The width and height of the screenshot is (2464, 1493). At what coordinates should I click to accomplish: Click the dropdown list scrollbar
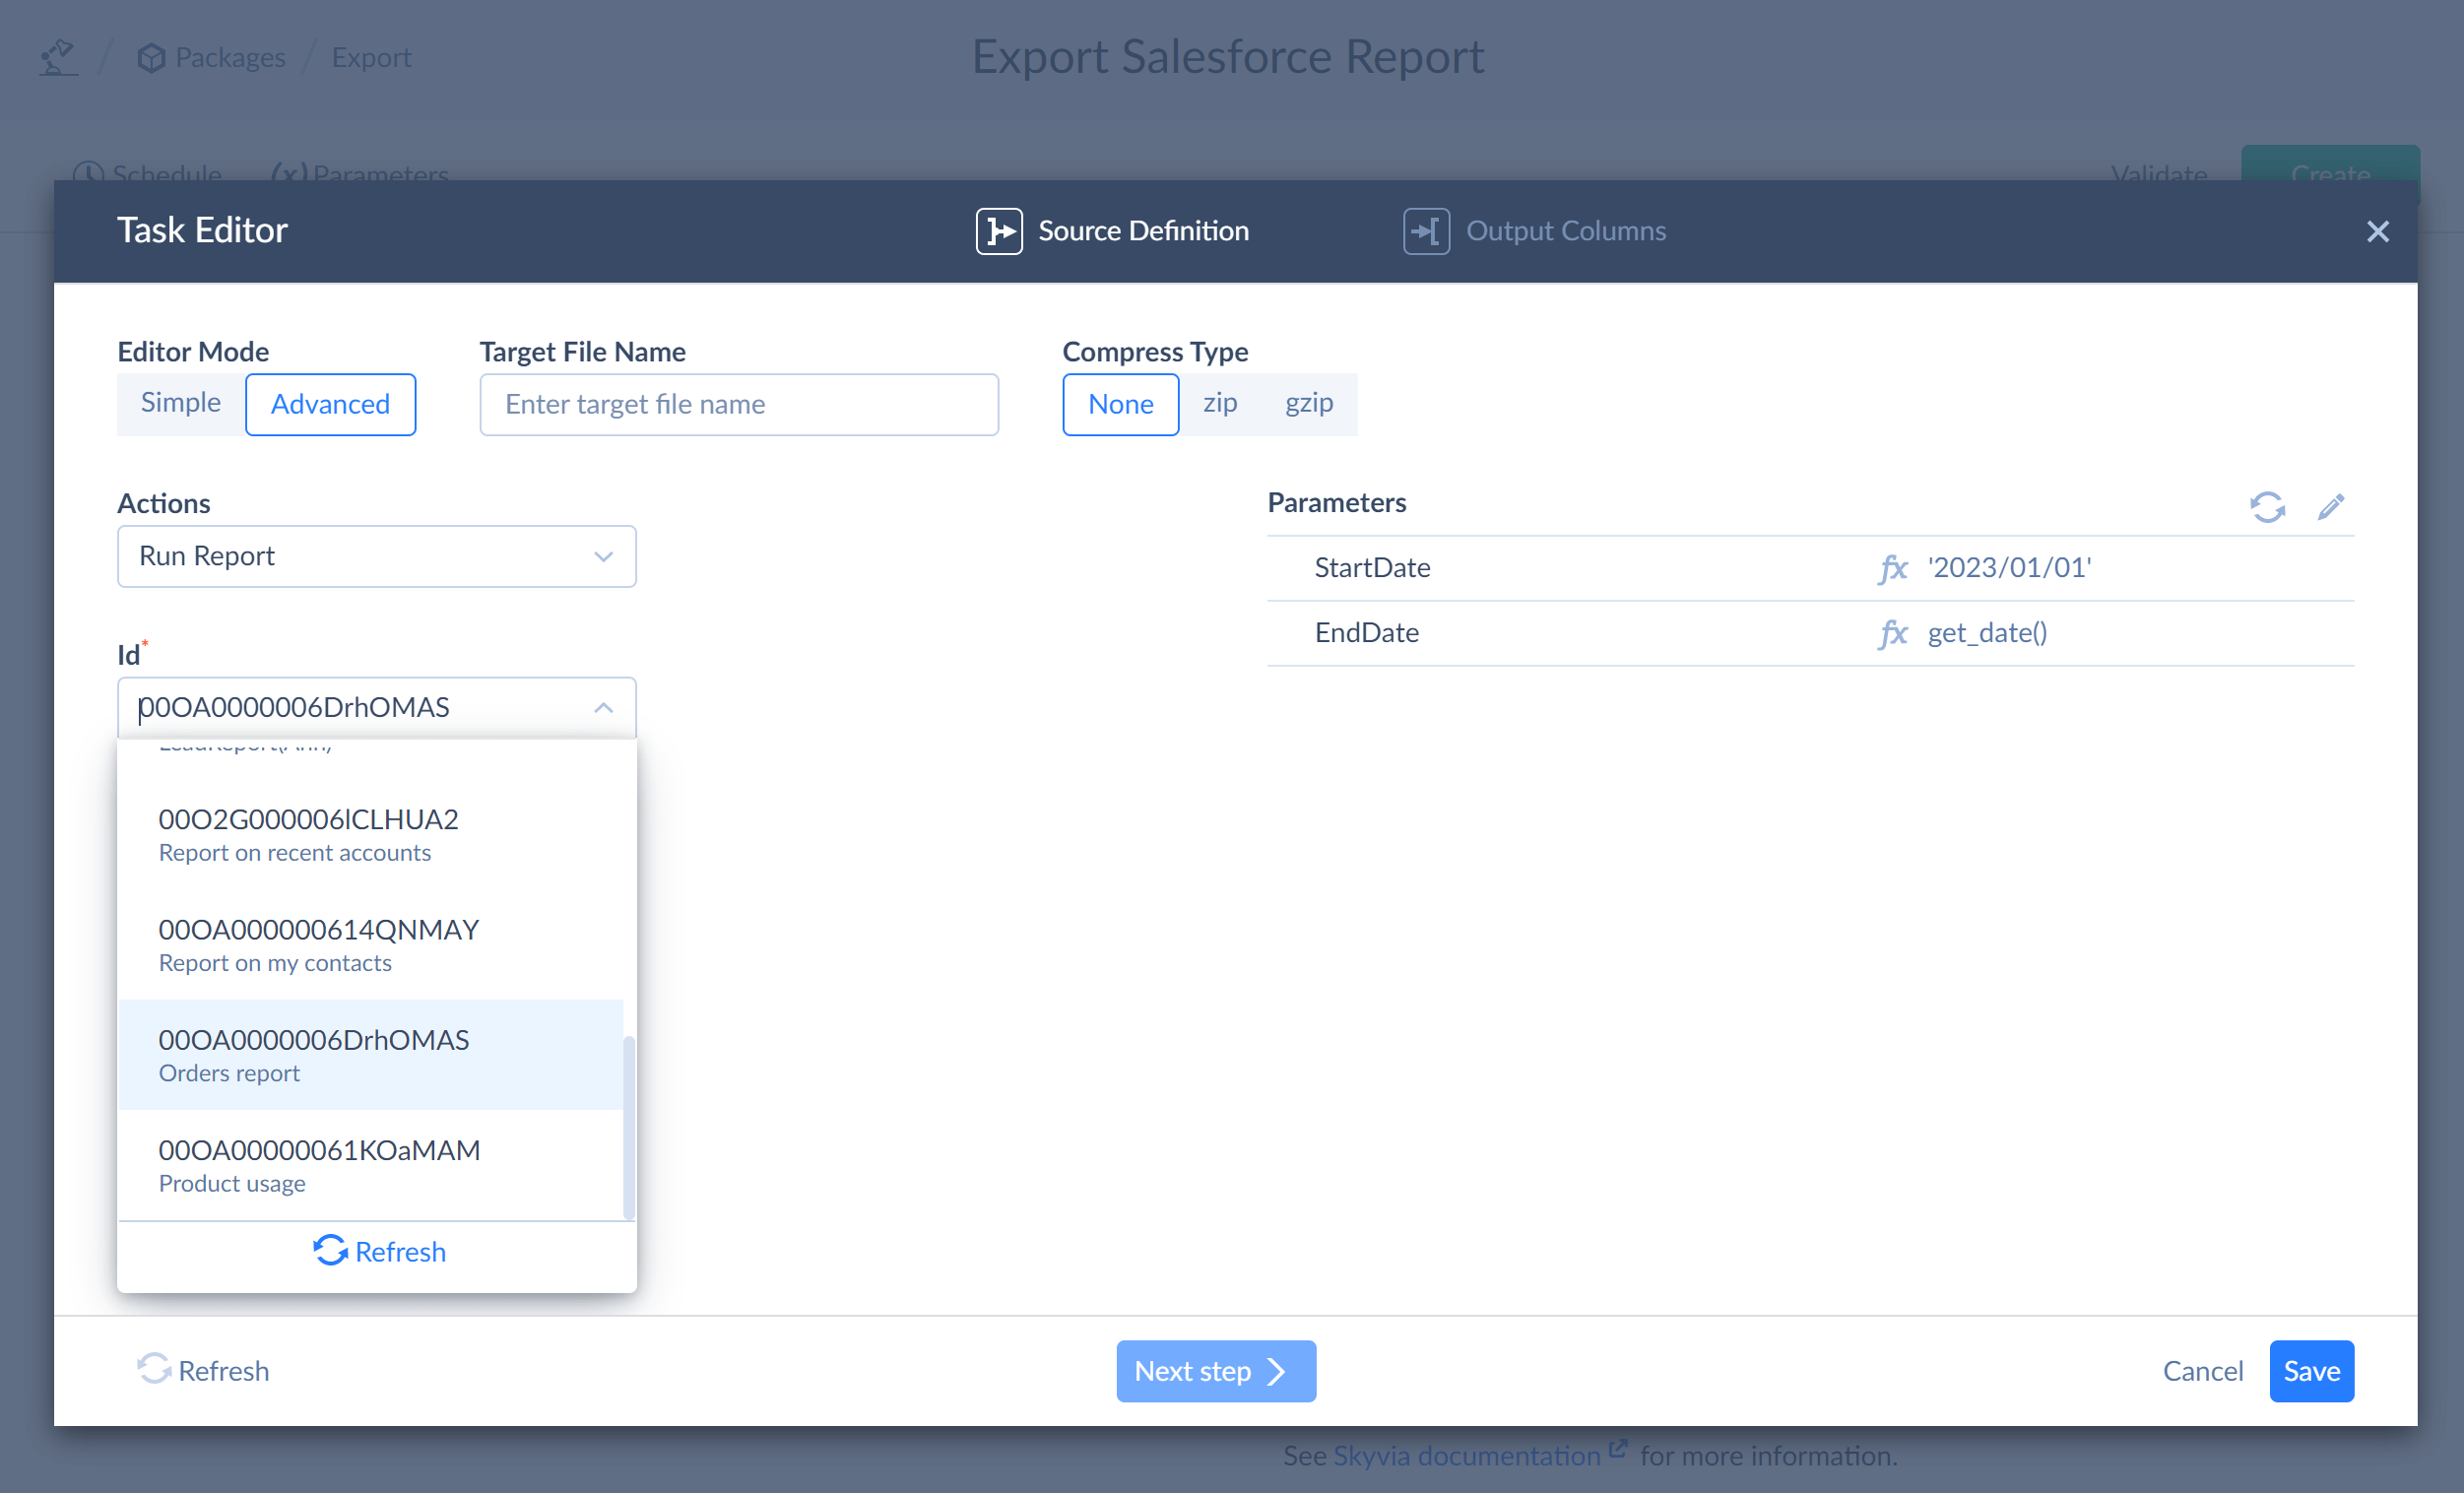[628, 1126]
